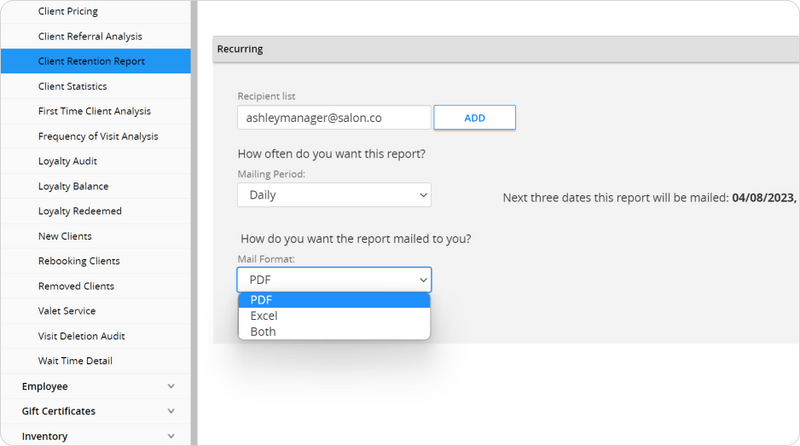Viewport: 800px width, 446px height.
Task: Select Loyalty Redeemed report
Action: click(x=80, y=211)
